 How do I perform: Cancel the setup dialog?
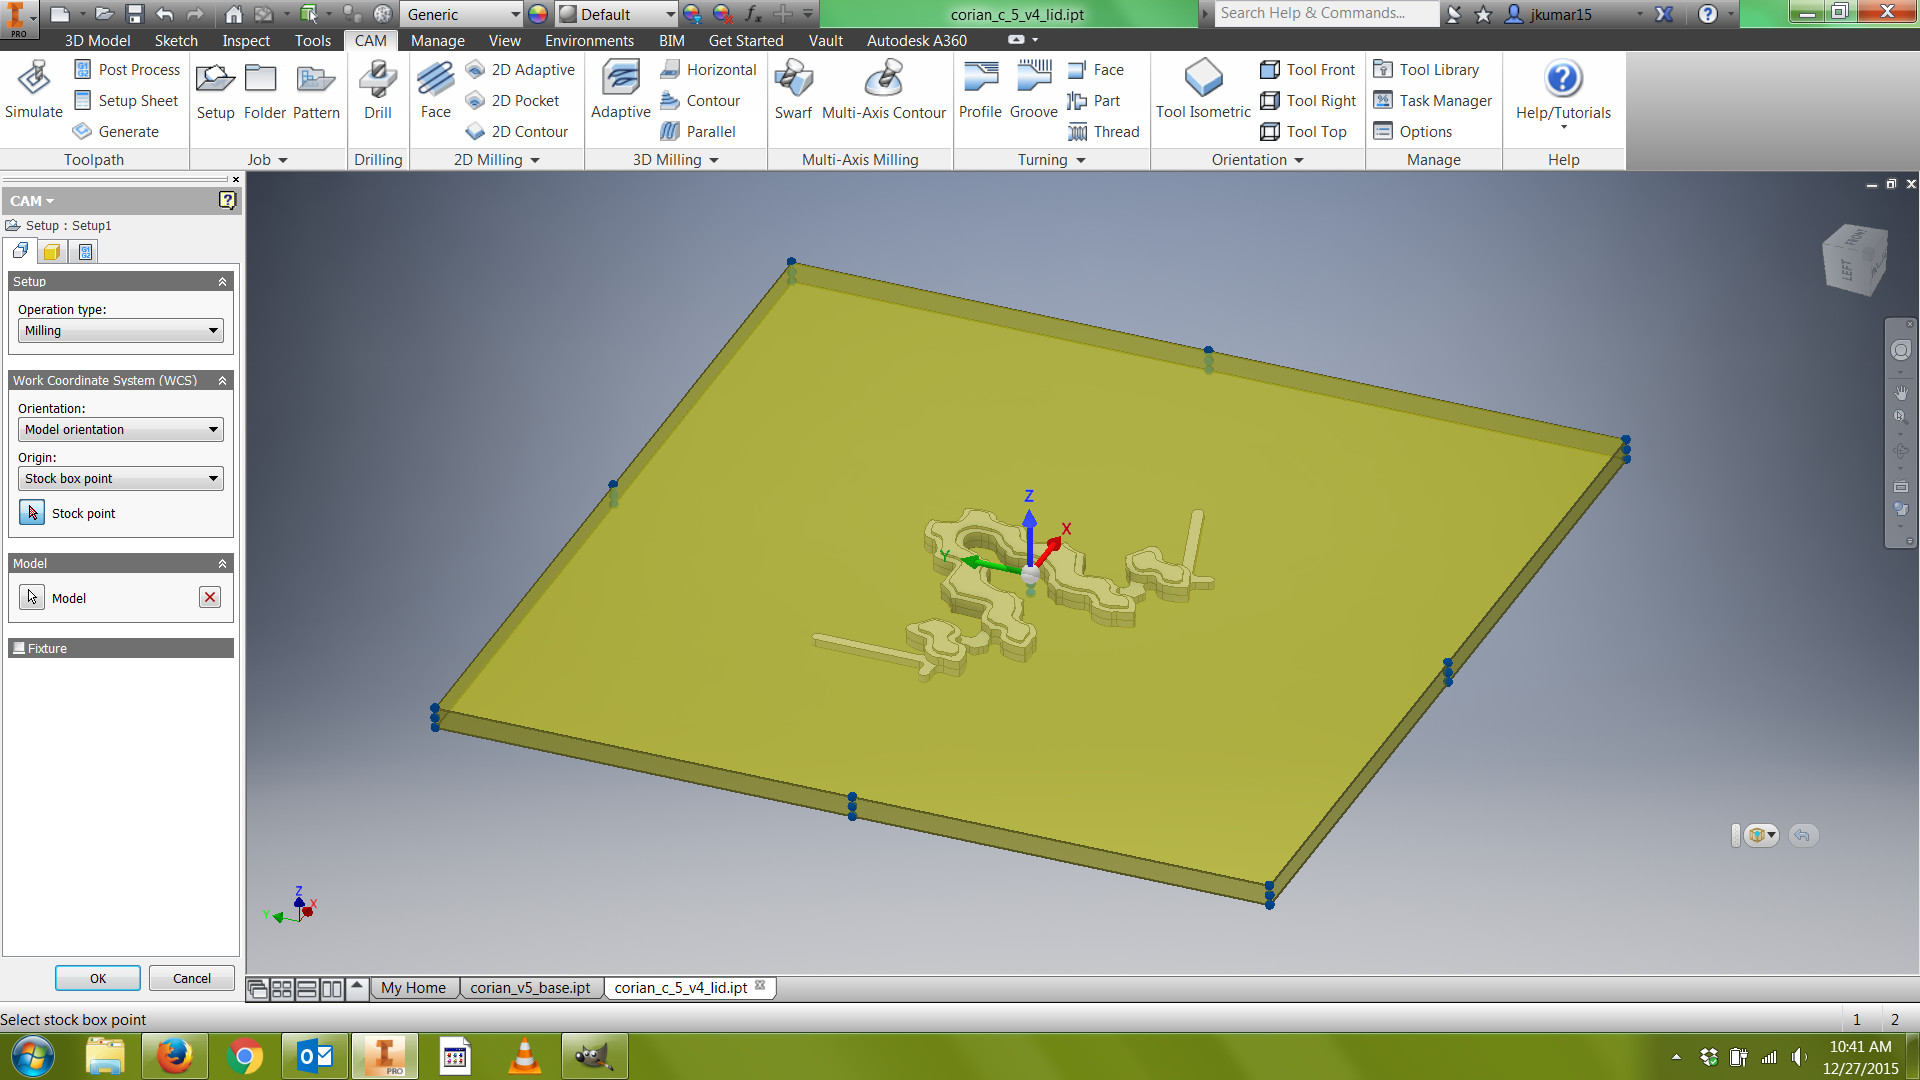click(x=192, y=978)
